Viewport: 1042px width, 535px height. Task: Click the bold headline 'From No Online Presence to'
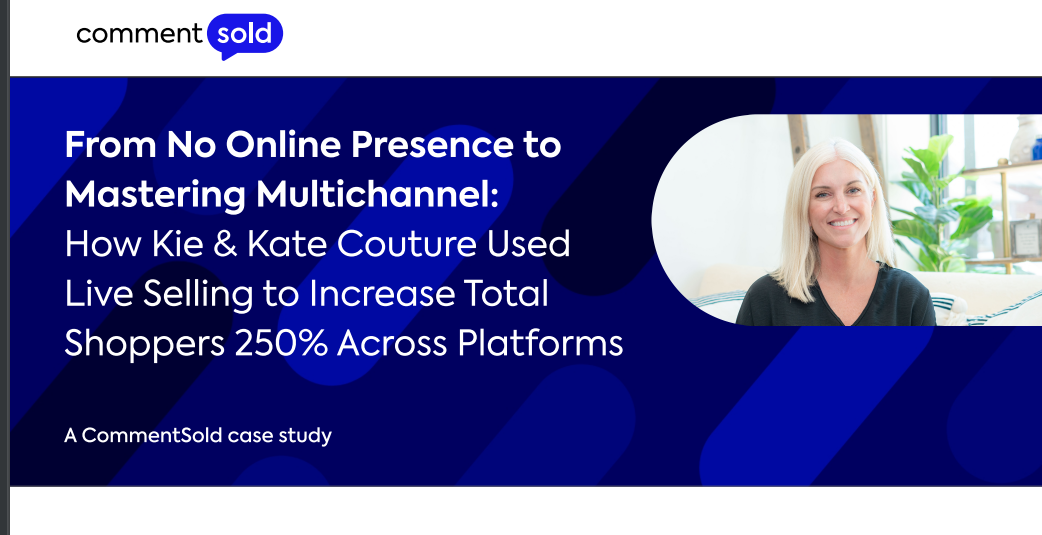(313, 144)
